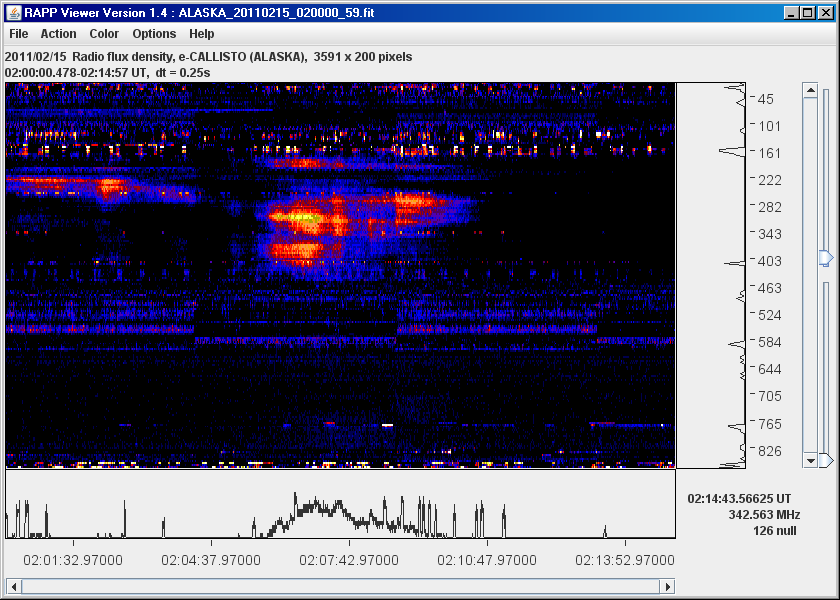Click frequency label 282
Viewport: 840px width, 600px height.
point(769,207)
